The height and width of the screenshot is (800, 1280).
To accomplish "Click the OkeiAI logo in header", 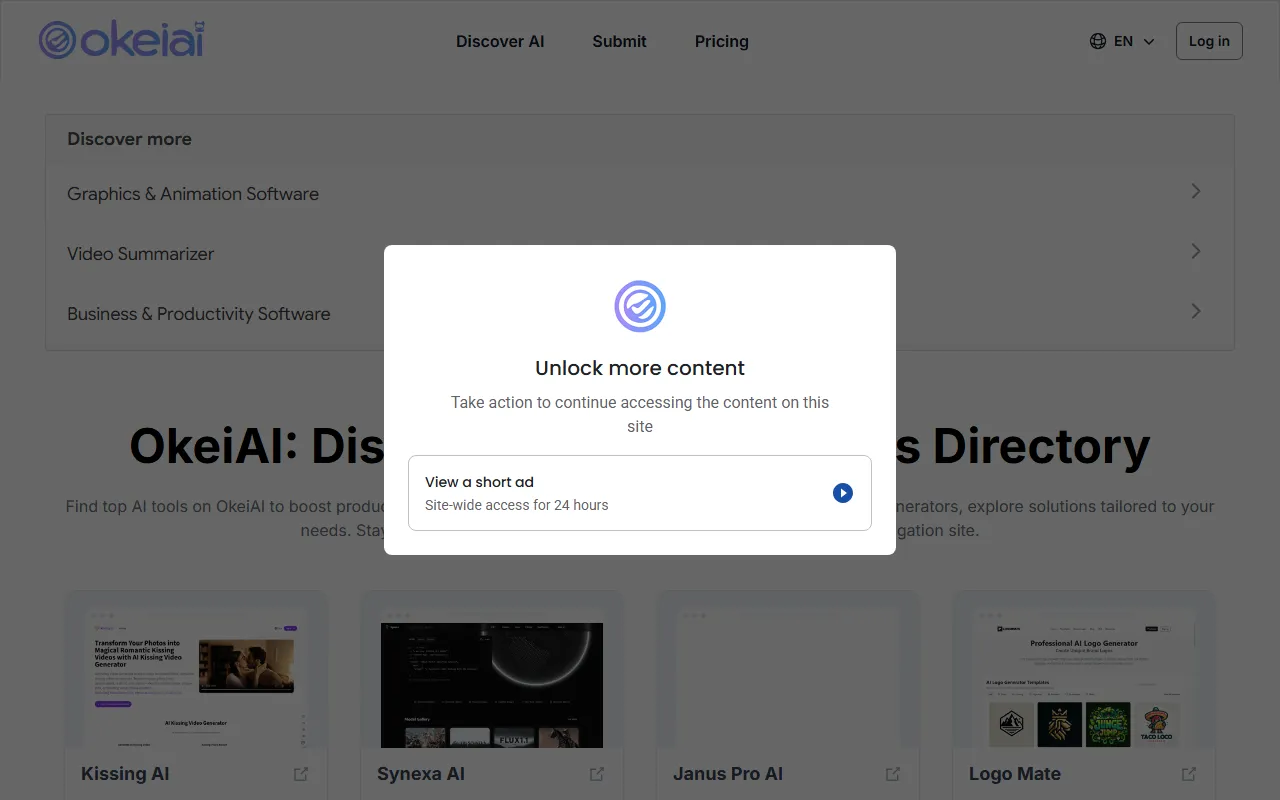I will pyautogui.click(x=122, y=41).
